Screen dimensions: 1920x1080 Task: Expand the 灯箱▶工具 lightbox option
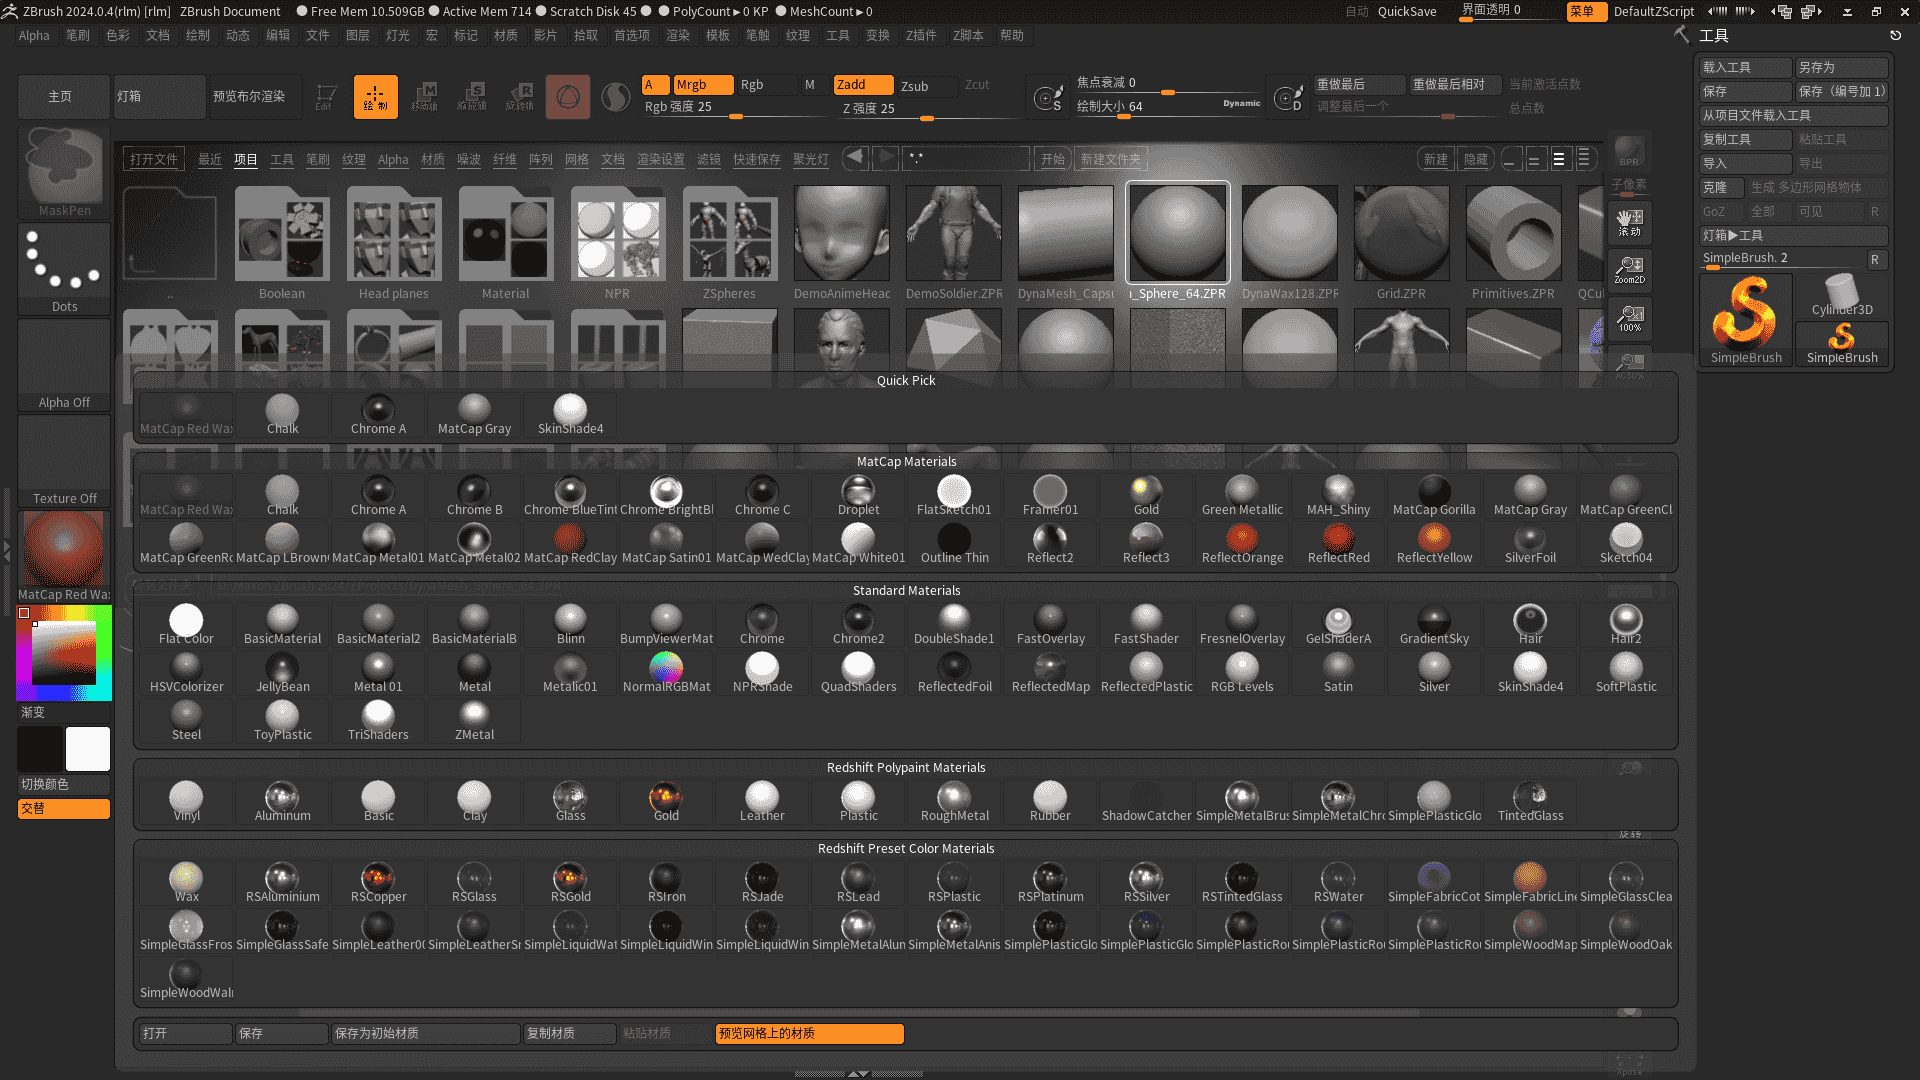1793,235
